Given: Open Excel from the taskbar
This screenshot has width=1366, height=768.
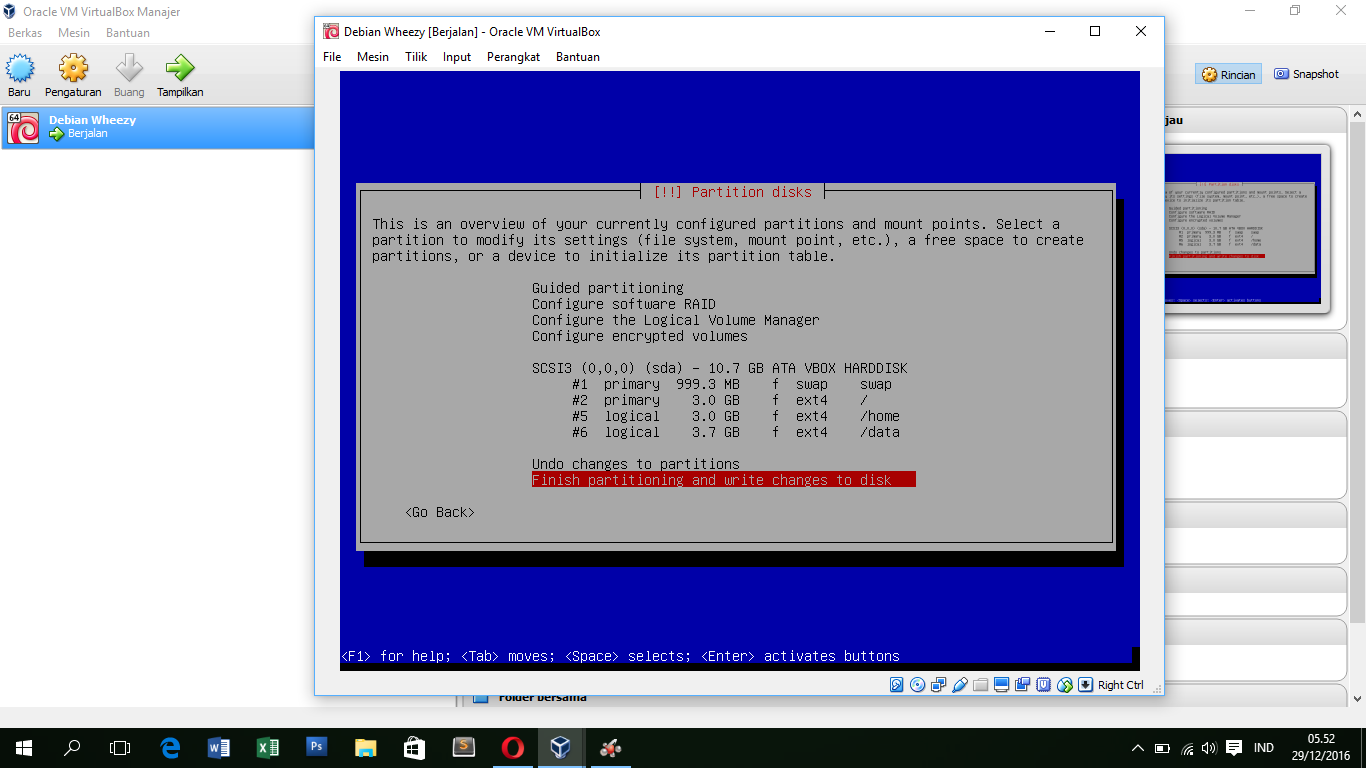Looking at the screenshot, I should (268, 747).
